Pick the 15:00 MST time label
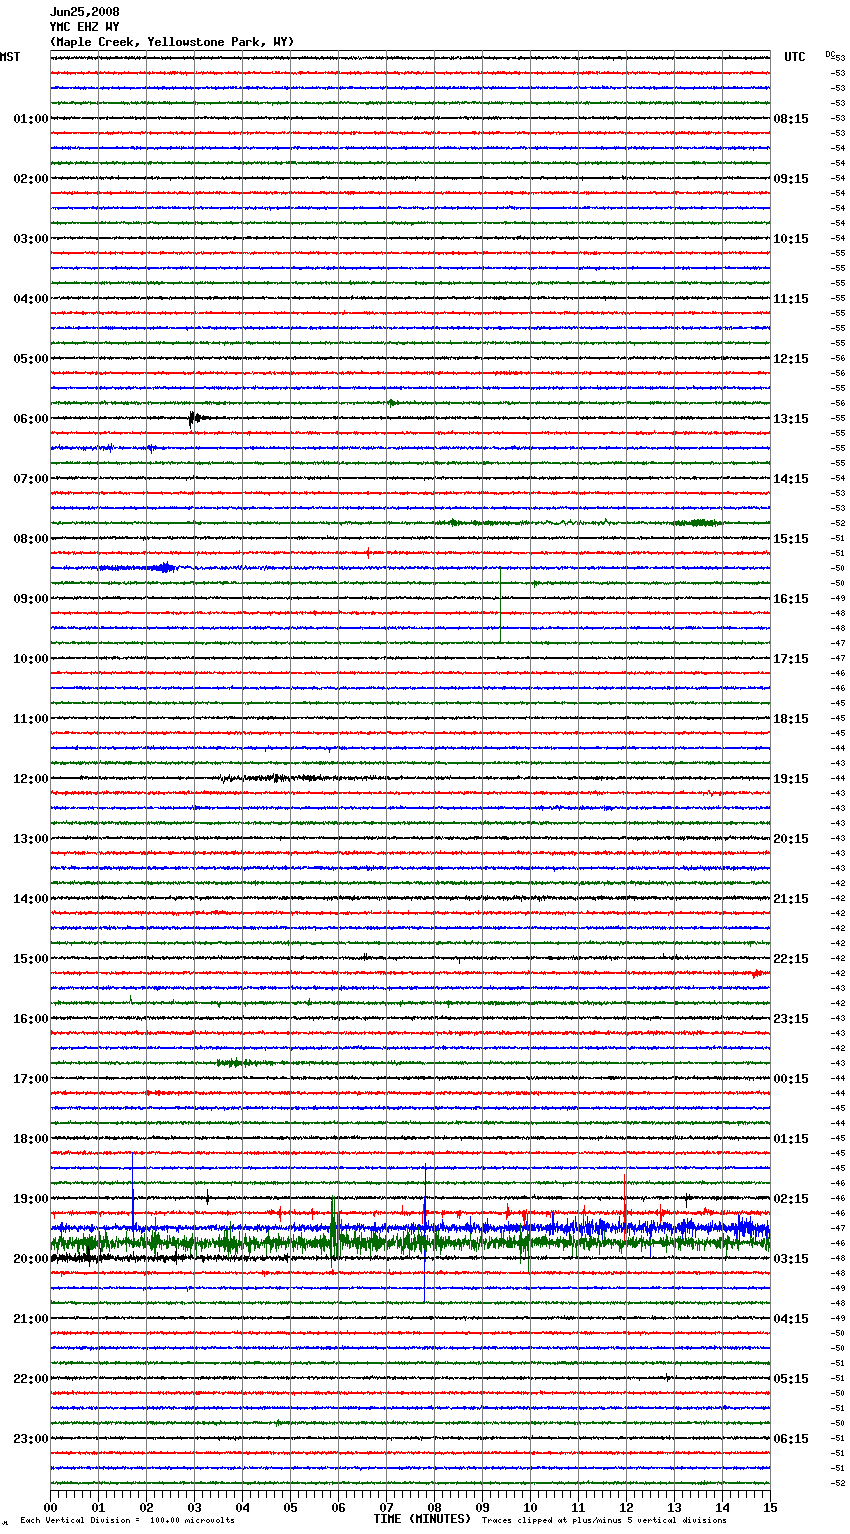Viewport: 850px width, 1534px height. click(x=31, y=959)
